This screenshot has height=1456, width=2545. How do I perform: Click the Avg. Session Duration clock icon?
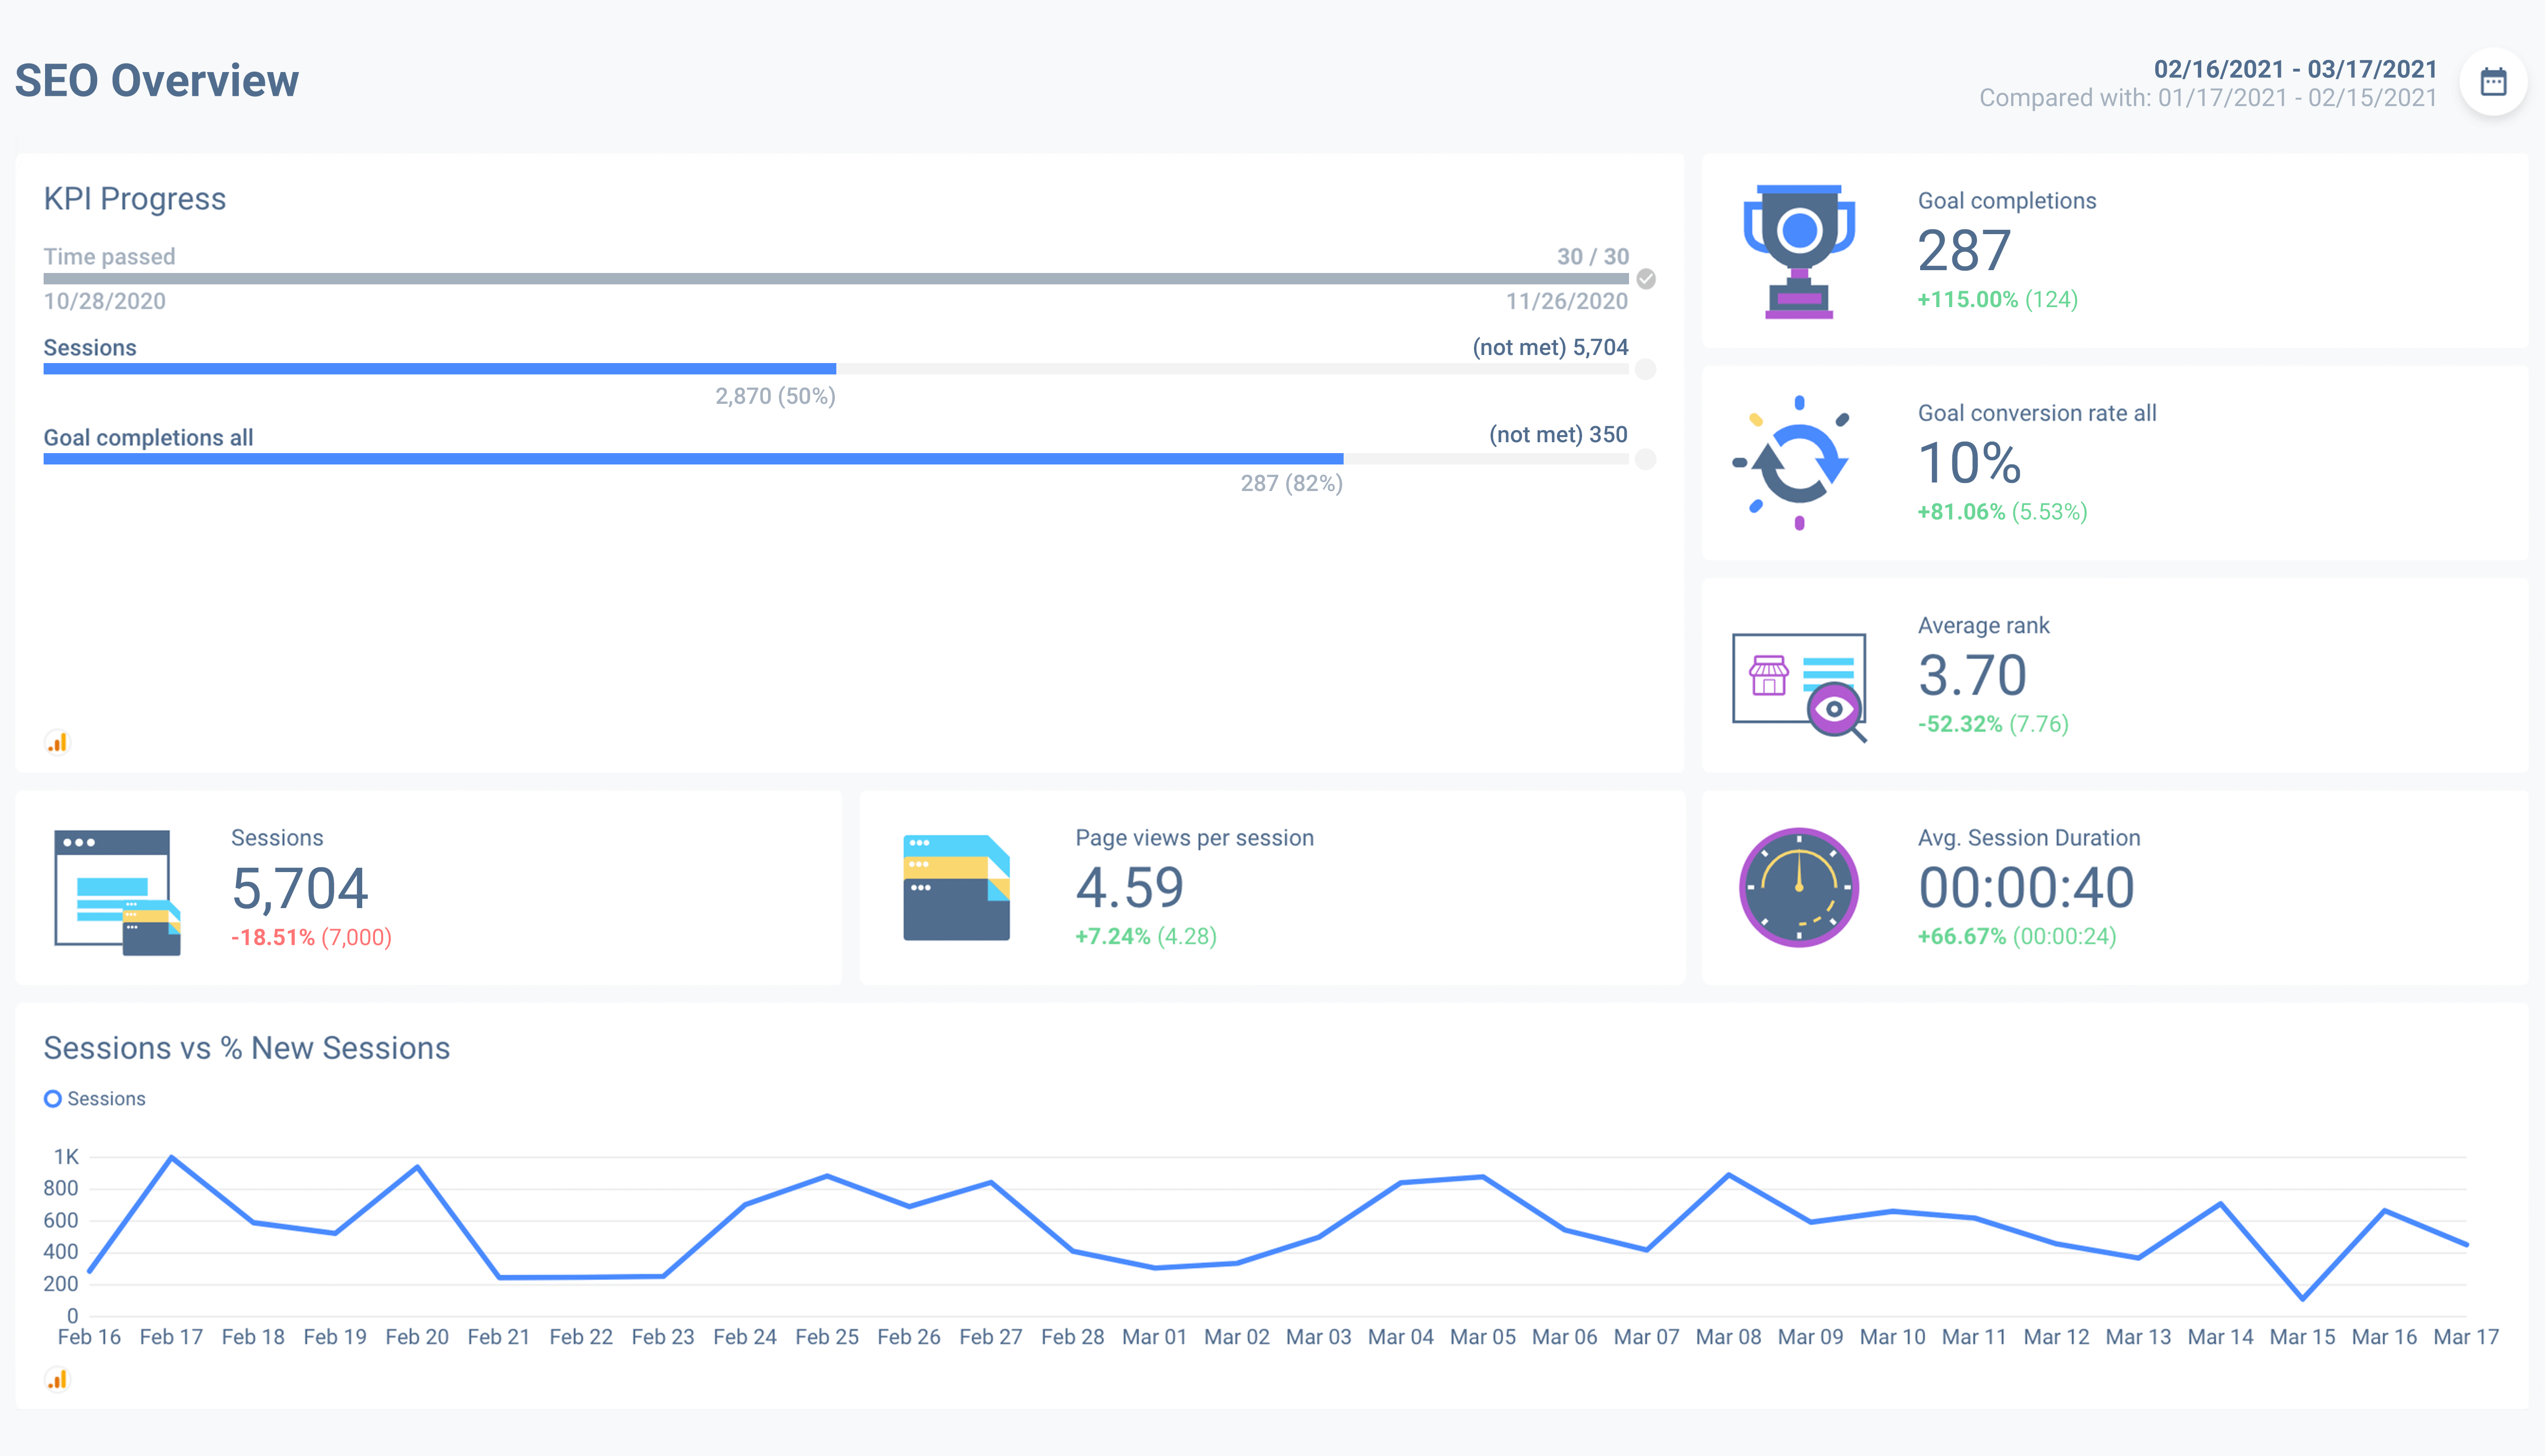pos(1799,887)
